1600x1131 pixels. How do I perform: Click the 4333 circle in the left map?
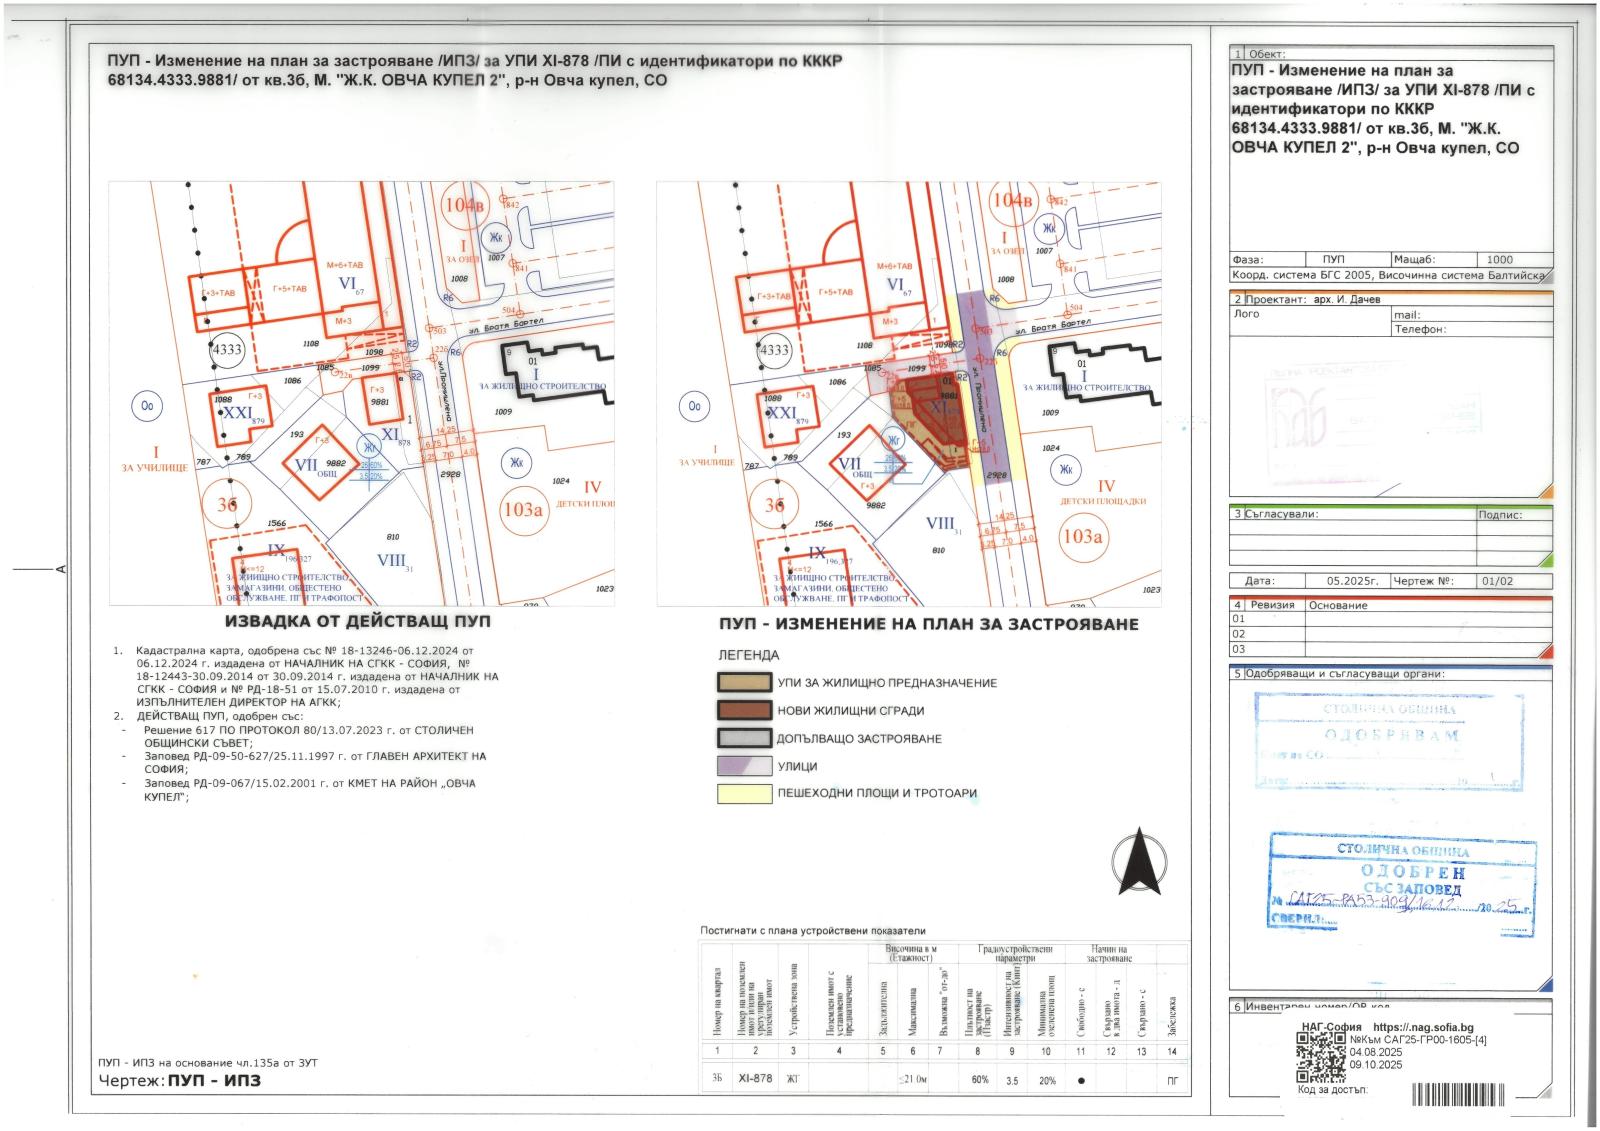tap(227, 350)
